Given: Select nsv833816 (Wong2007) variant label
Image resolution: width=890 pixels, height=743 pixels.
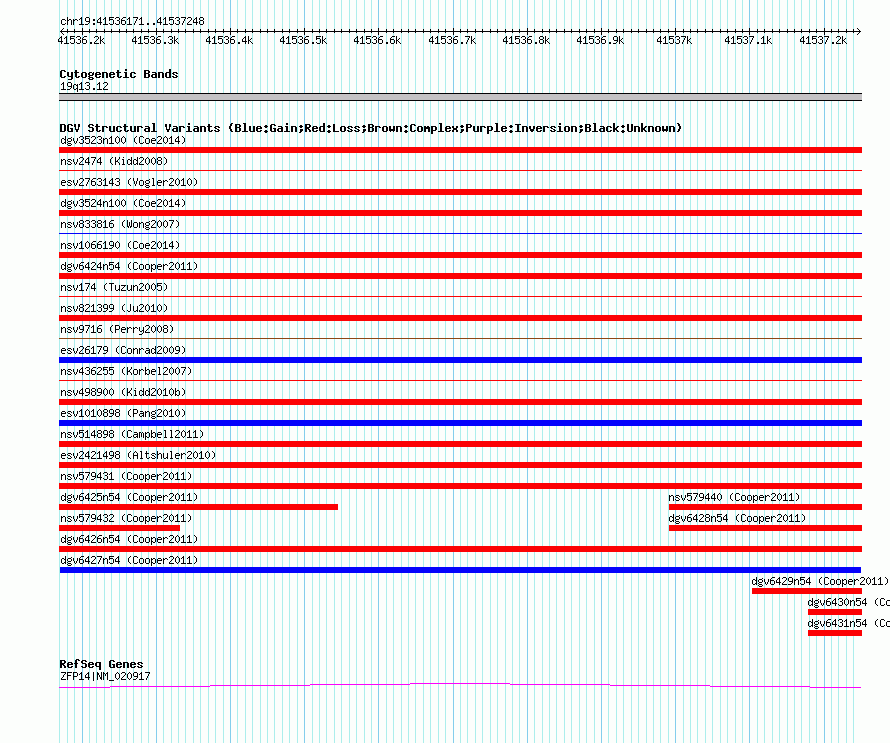Looking at the screenshot, I should (x=120, y=224).
